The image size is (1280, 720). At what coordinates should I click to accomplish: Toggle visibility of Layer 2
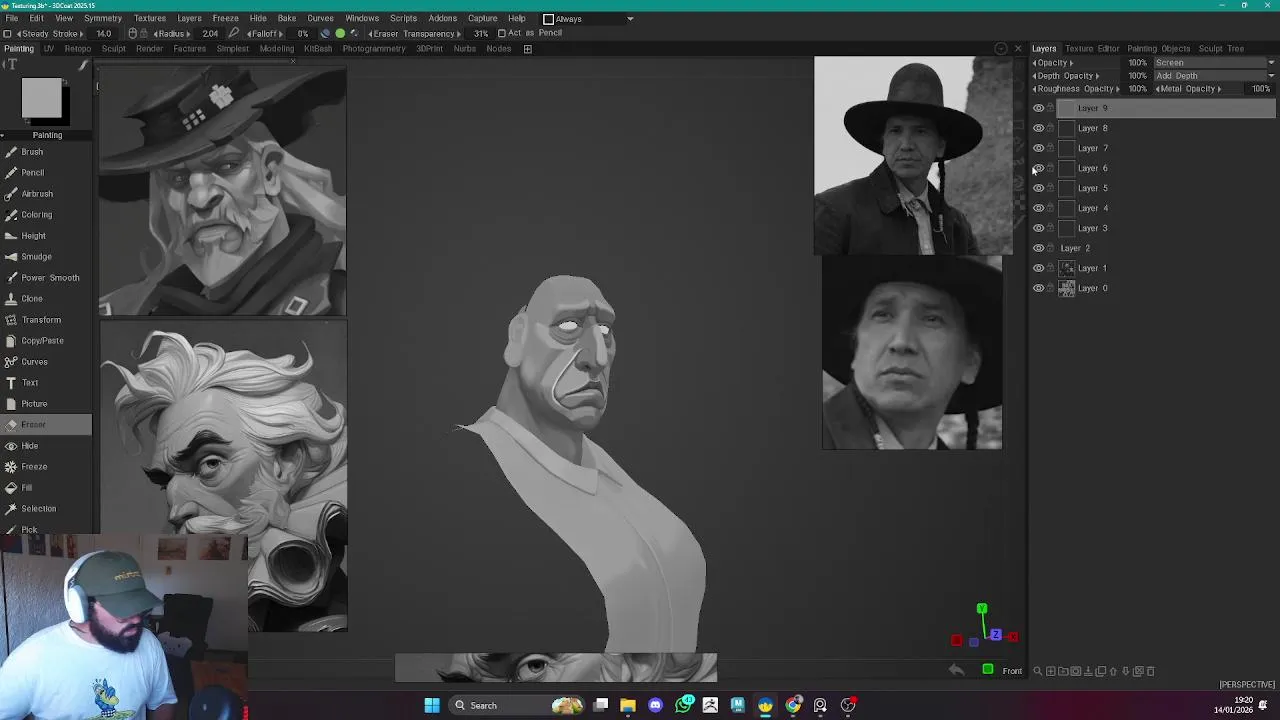pyautogui.click(x=1038, y=248)
